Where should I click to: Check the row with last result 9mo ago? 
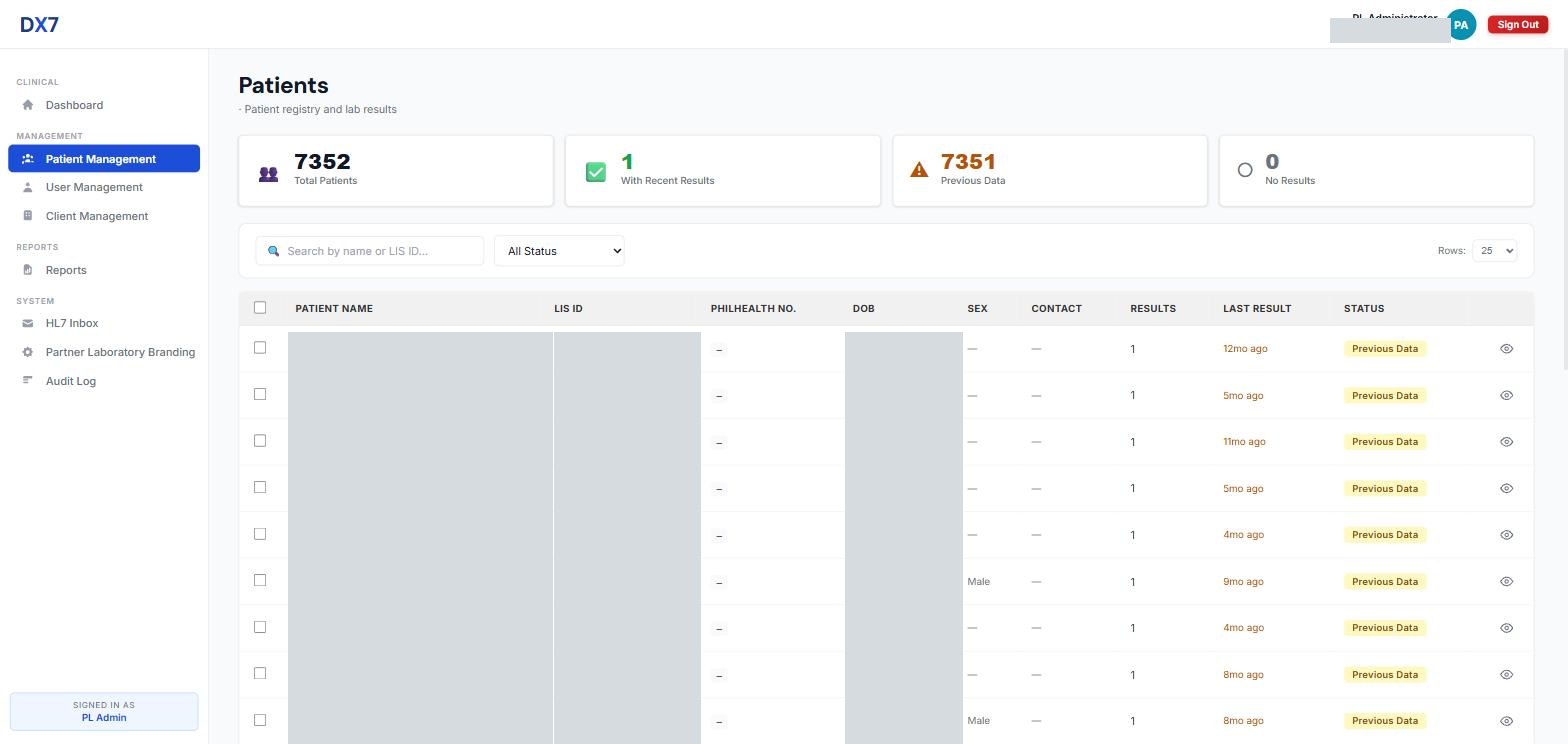[260, 580]
